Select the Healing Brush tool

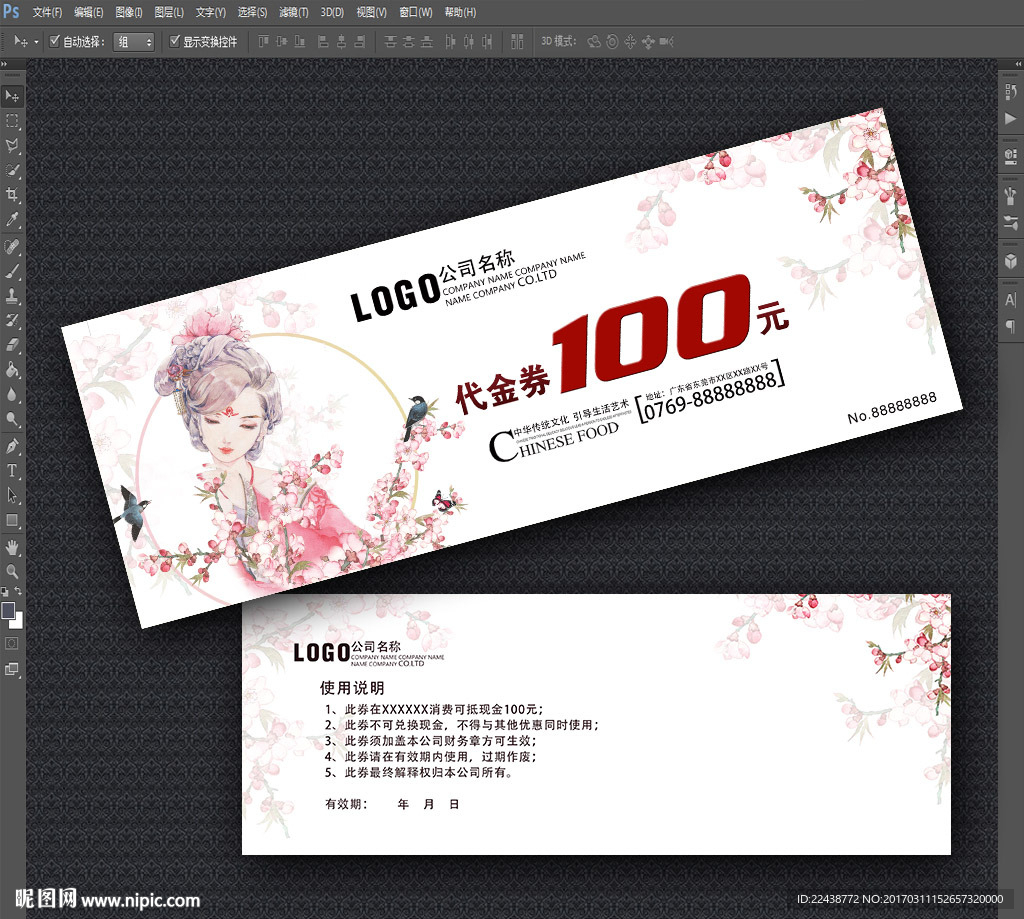pyautogui.click(x=12, y=247)
